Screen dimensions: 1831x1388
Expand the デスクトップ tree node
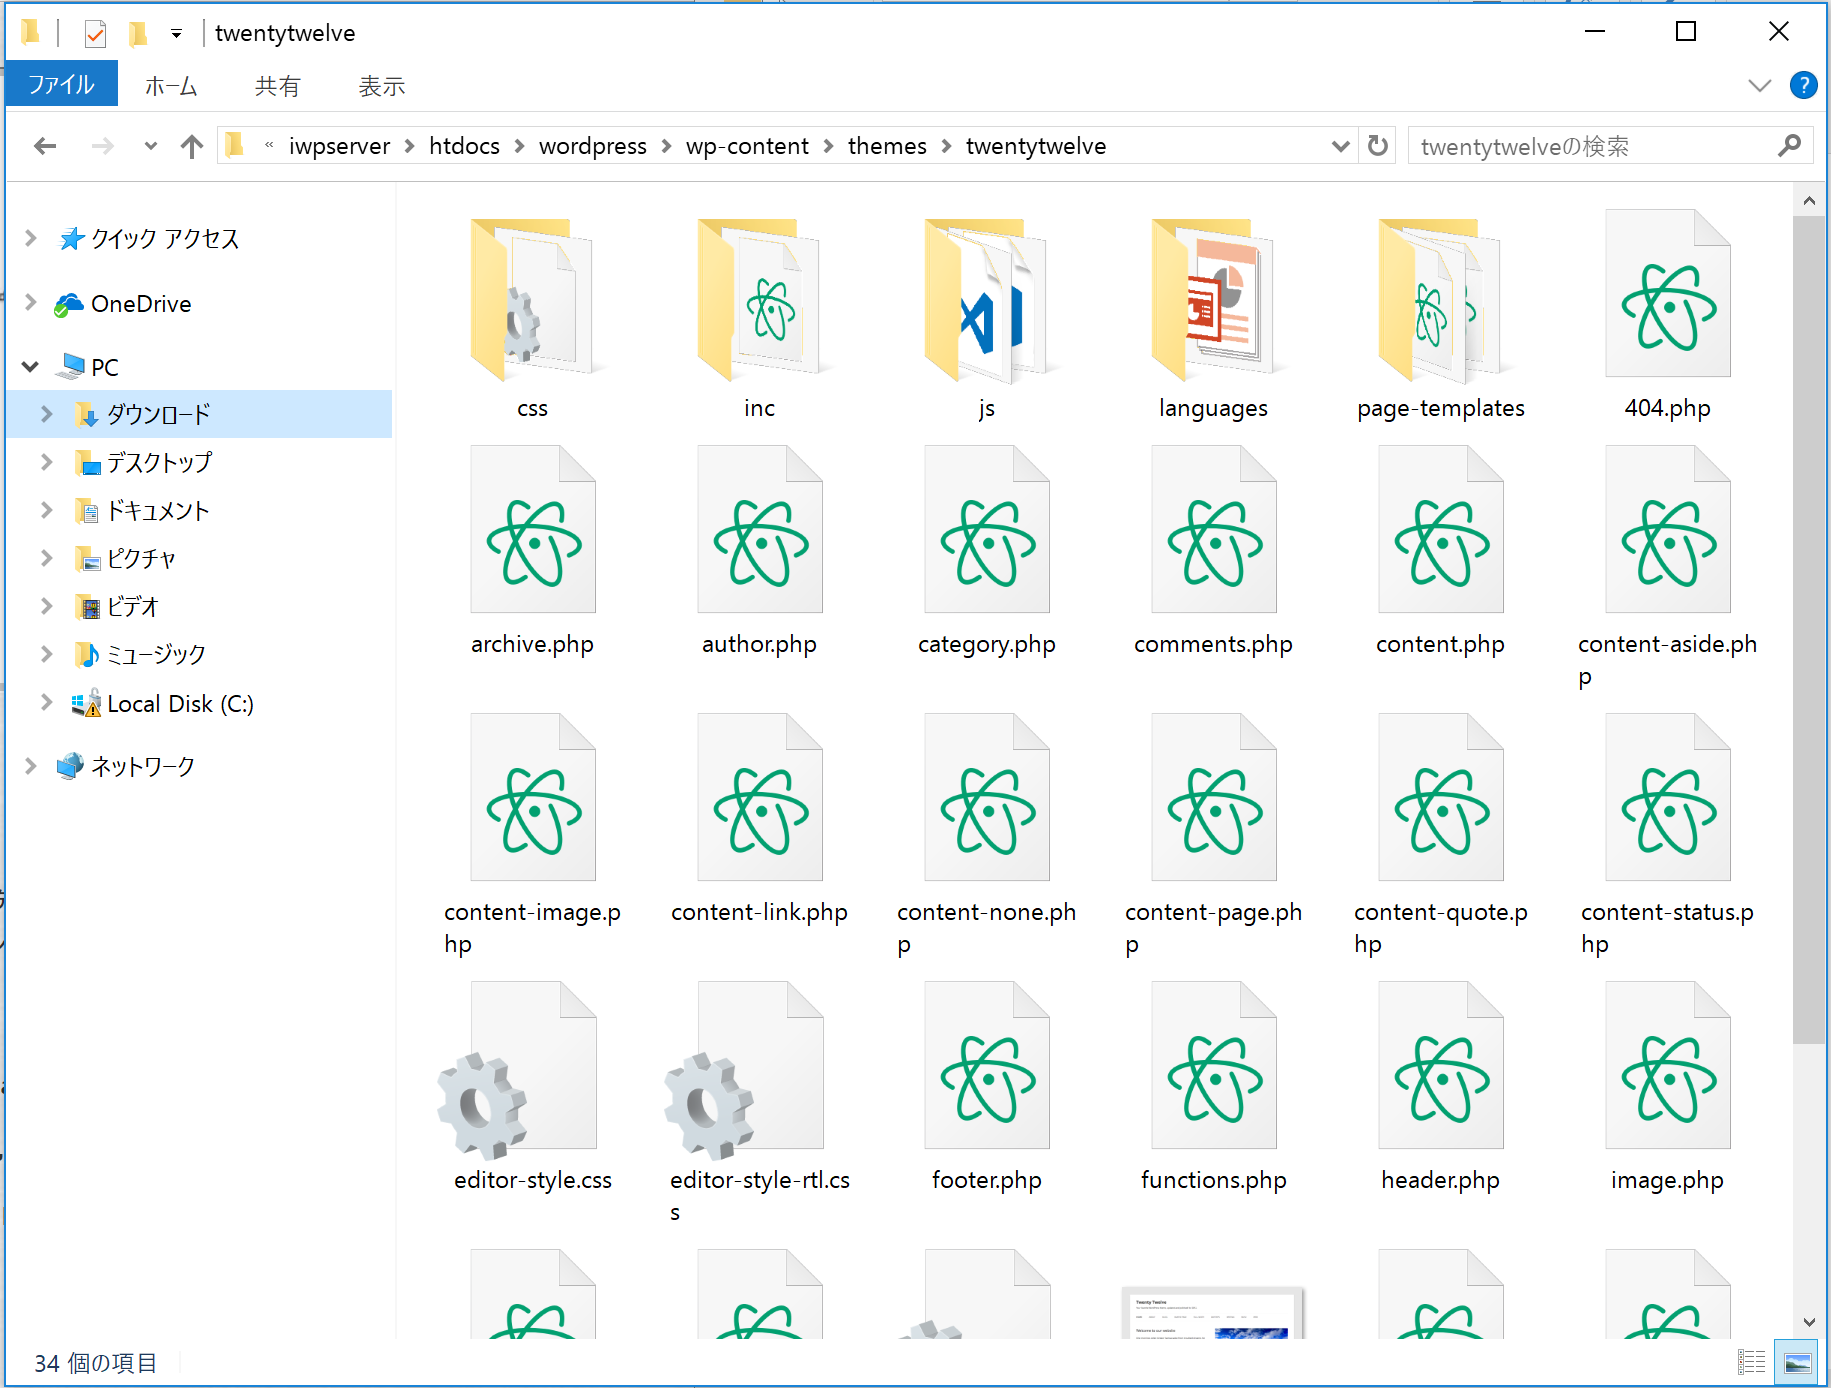tap(46, 461)
